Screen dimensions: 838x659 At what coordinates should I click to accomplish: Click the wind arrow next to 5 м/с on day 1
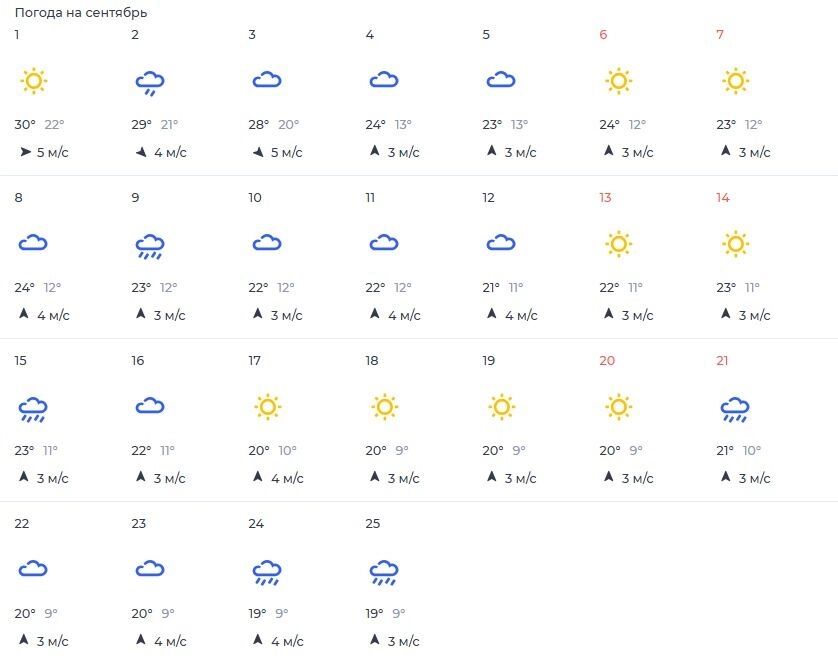(x=25, y=152)
